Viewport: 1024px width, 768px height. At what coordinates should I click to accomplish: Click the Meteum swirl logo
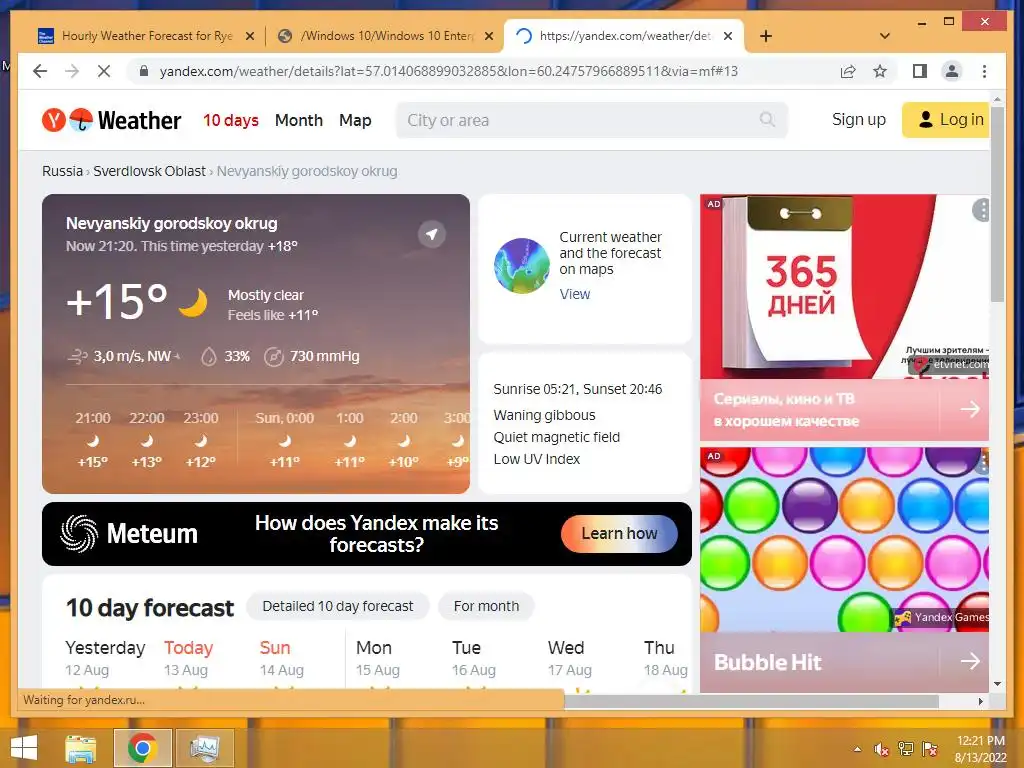[78, 534]
